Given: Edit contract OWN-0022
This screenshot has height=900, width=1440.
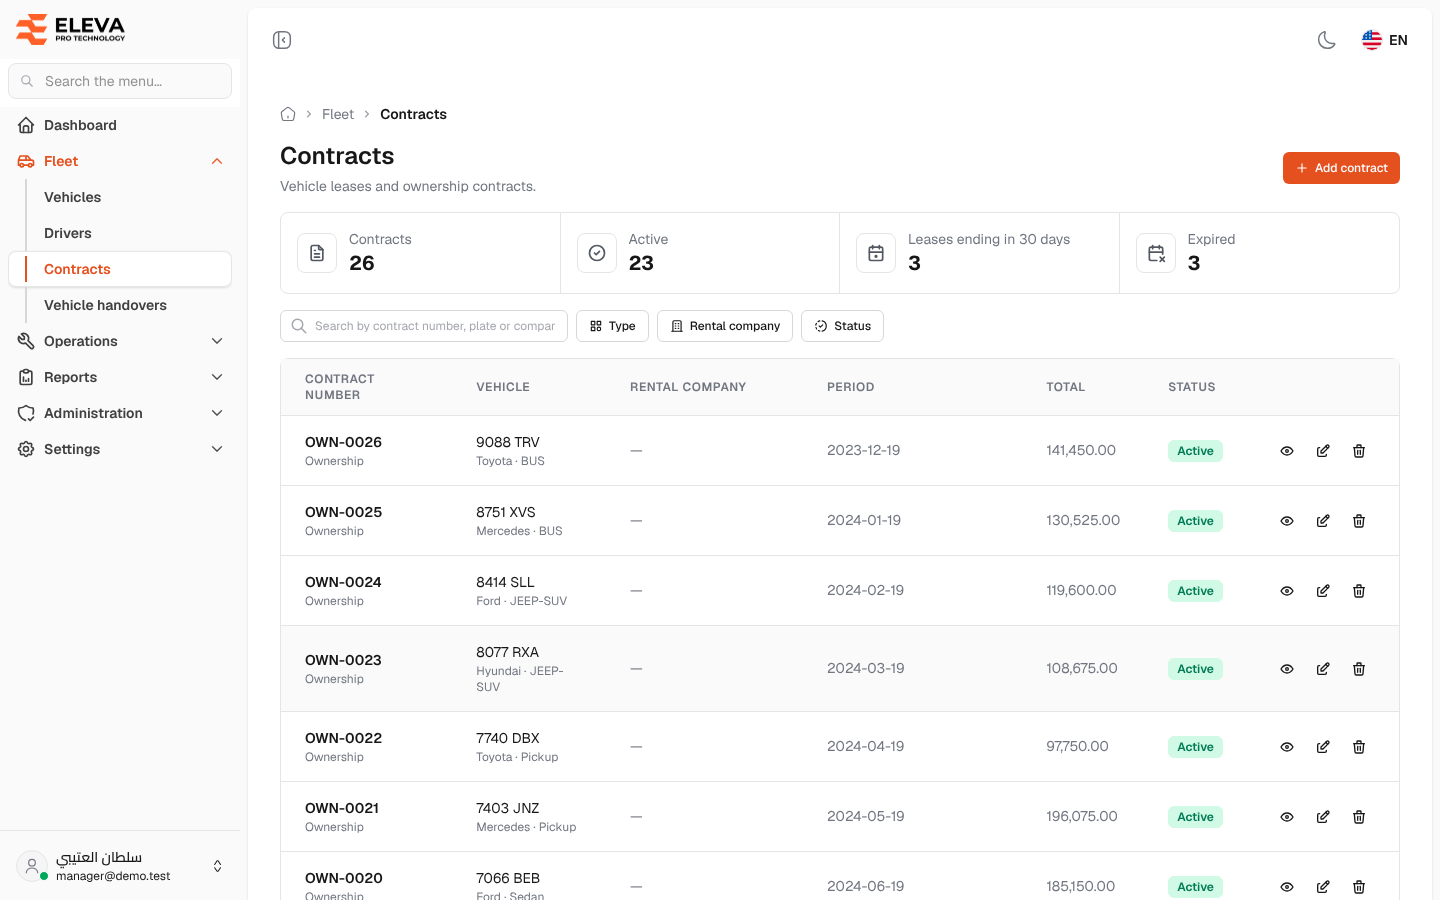Looking at the screenshot, I should coord(1323,747).
